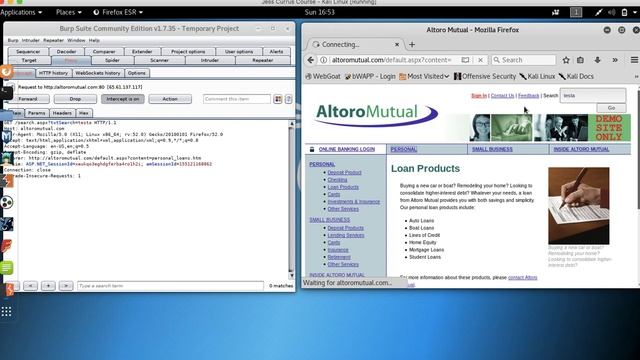
Task: Stop page loading with X button
Action: click(x=480, y=60)
